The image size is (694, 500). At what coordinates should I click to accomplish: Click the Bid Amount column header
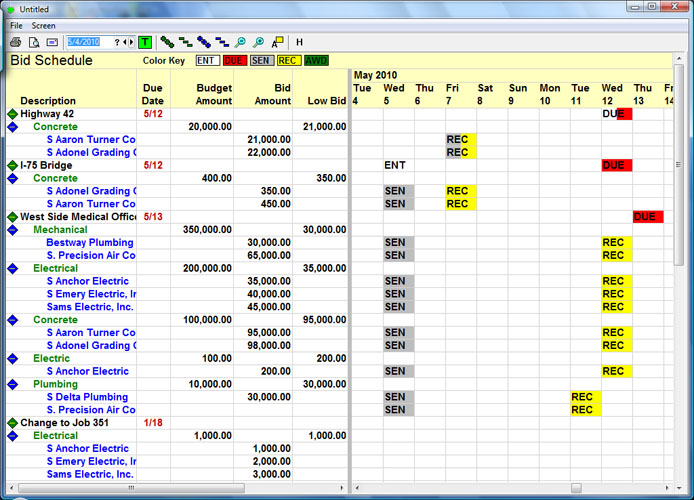coord(272,95)
